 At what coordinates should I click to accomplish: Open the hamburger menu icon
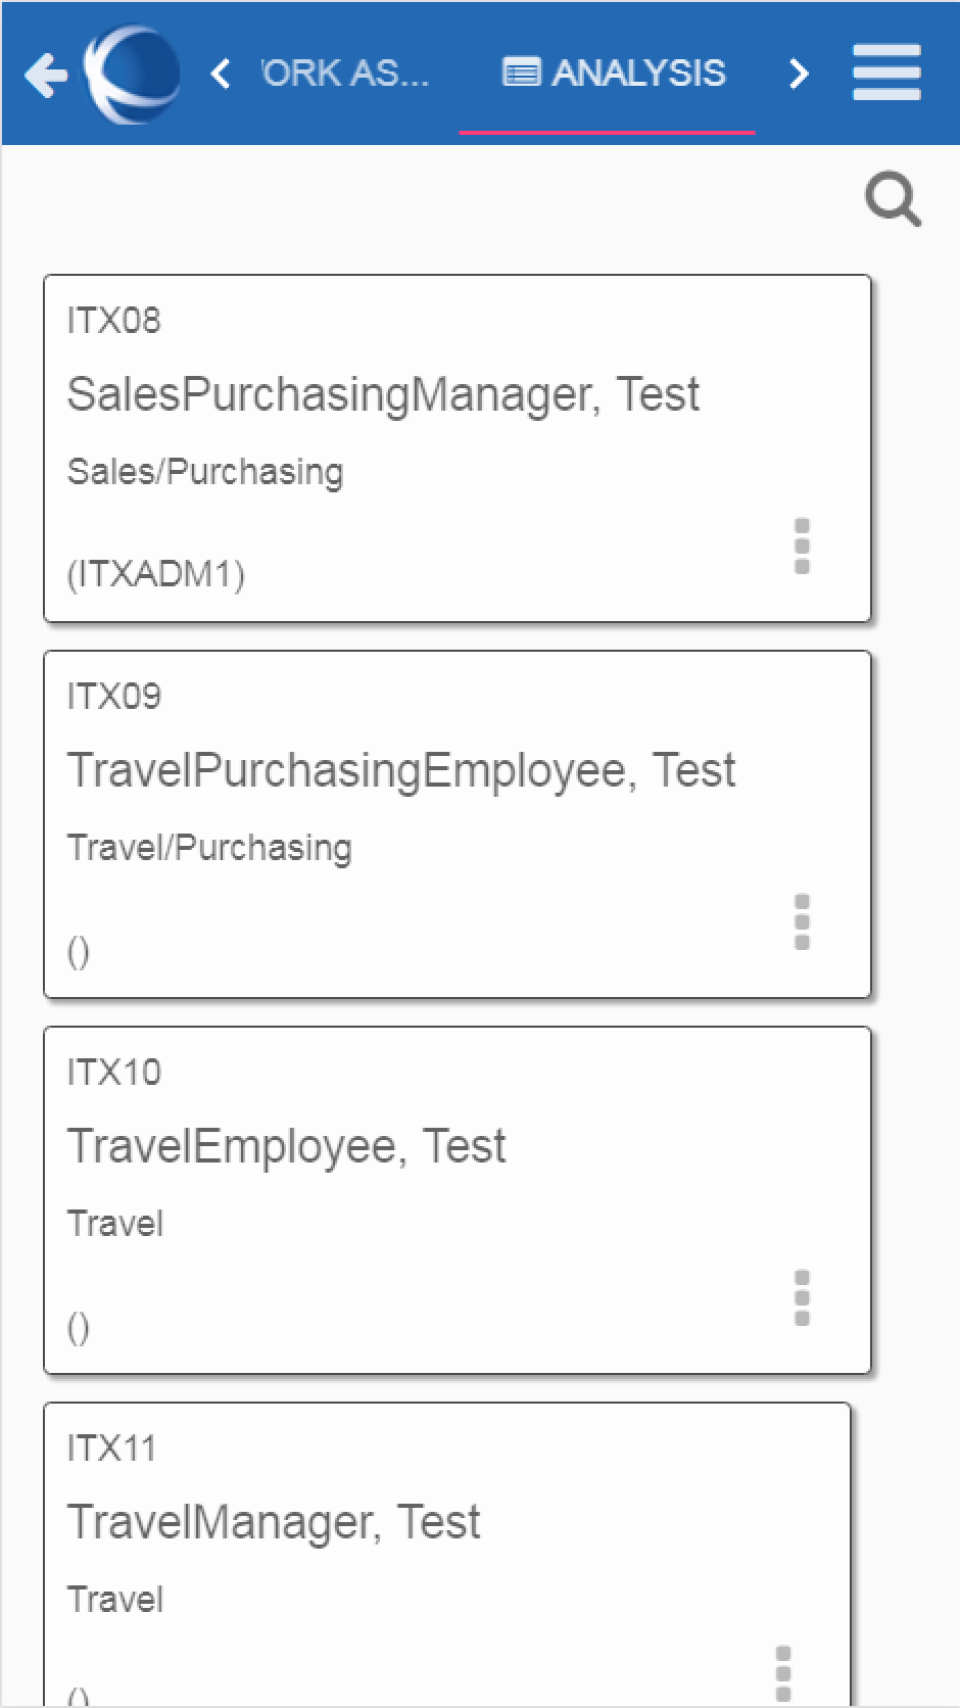pyautogui.click(x=886, y=72)
